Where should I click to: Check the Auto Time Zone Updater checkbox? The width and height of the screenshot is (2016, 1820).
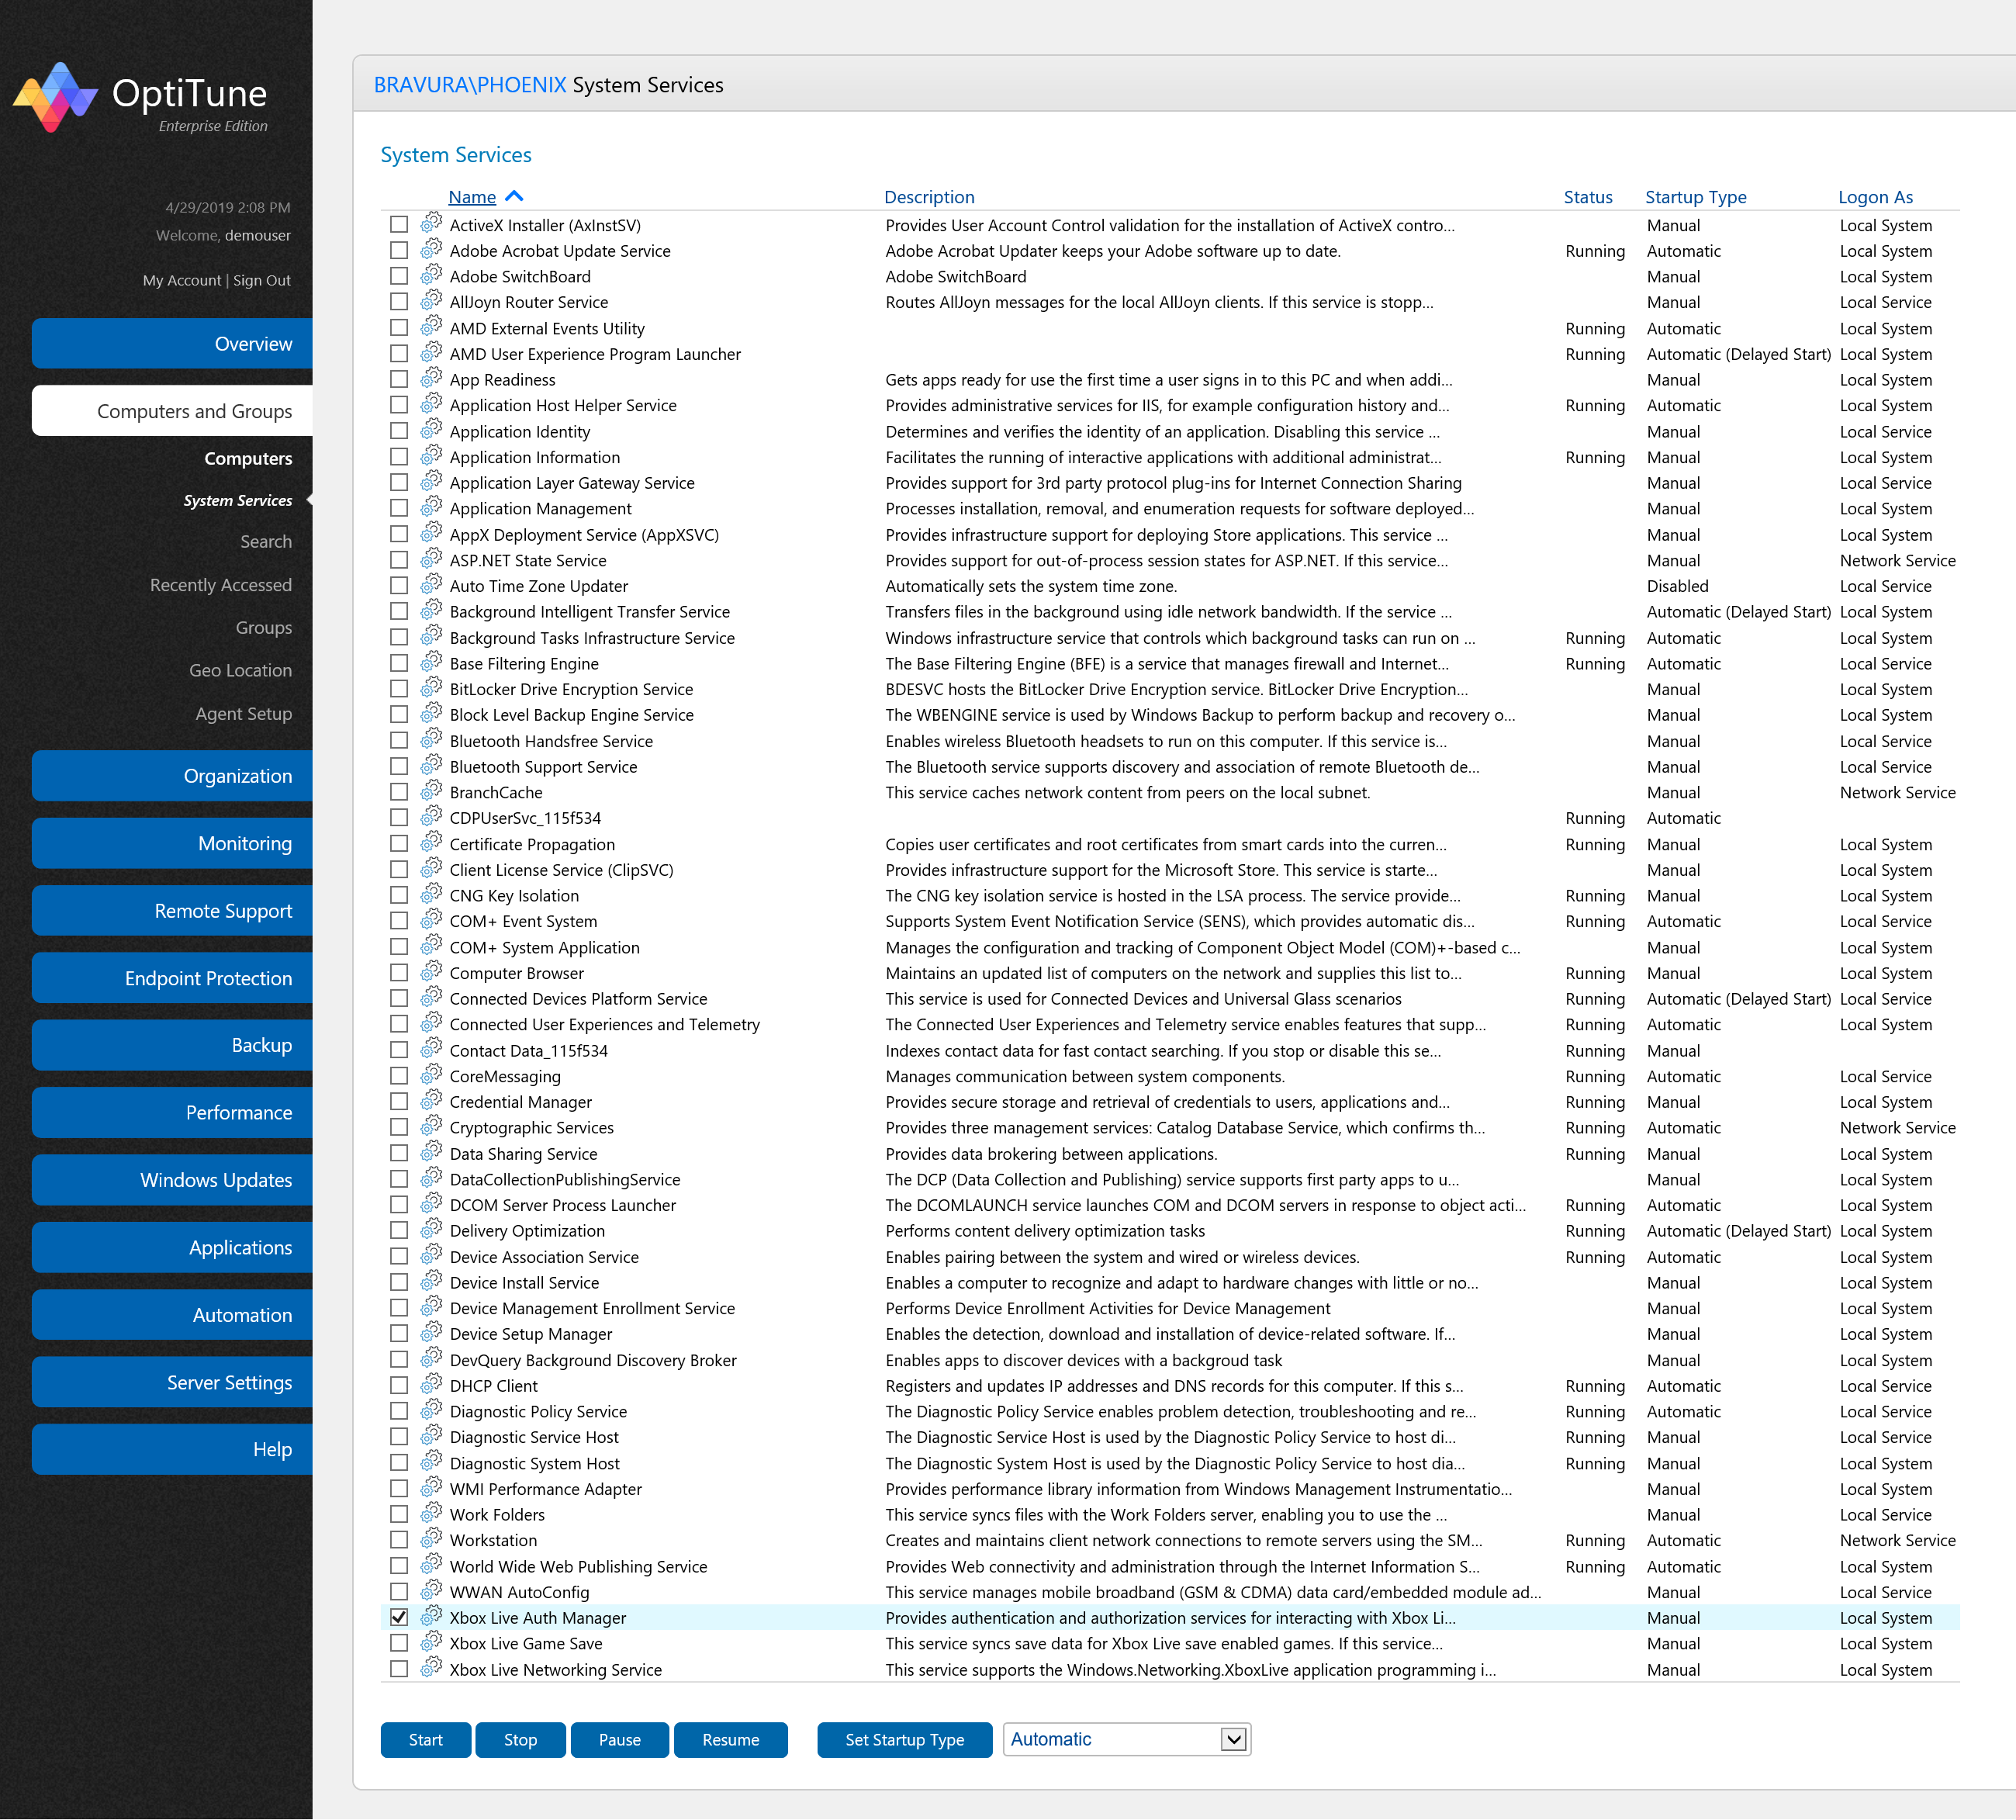click(x=399, y=586)
